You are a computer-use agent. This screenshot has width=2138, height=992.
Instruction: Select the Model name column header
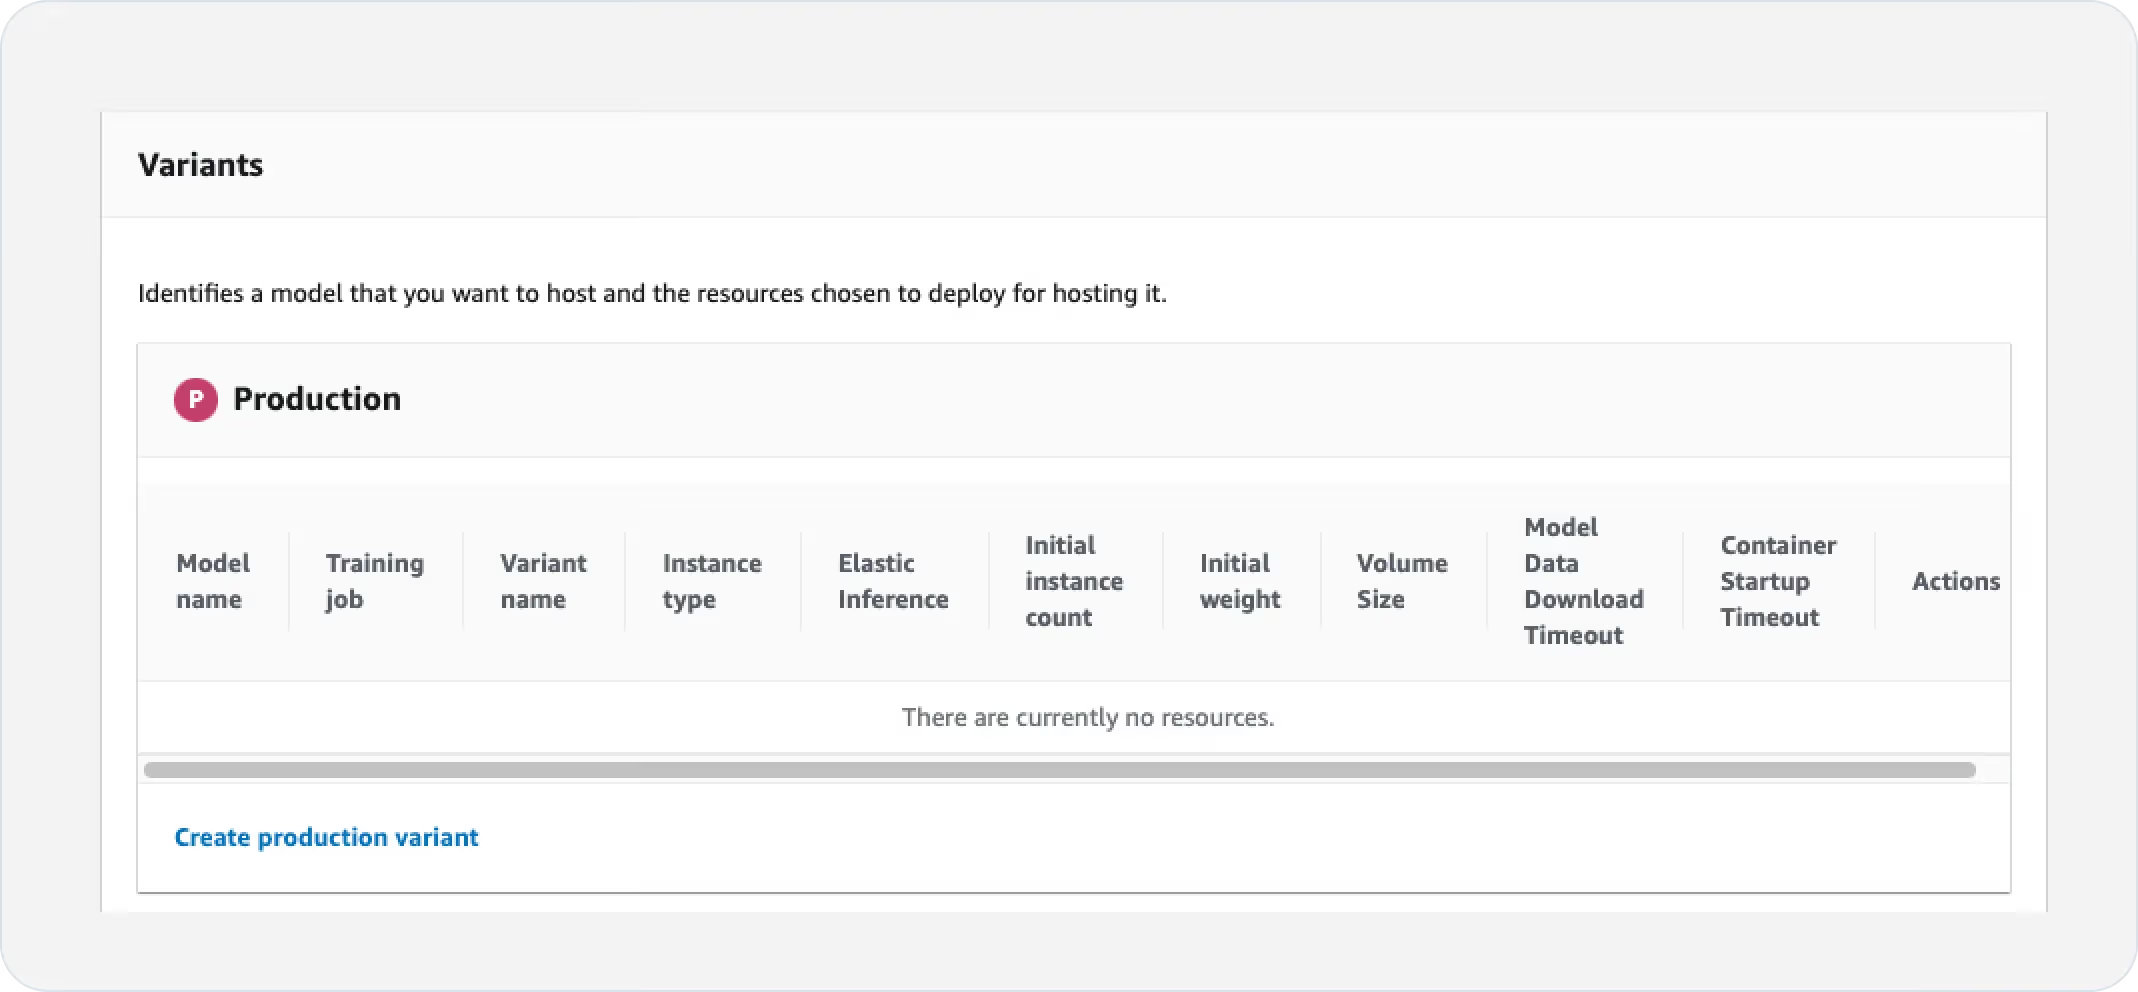212,581
